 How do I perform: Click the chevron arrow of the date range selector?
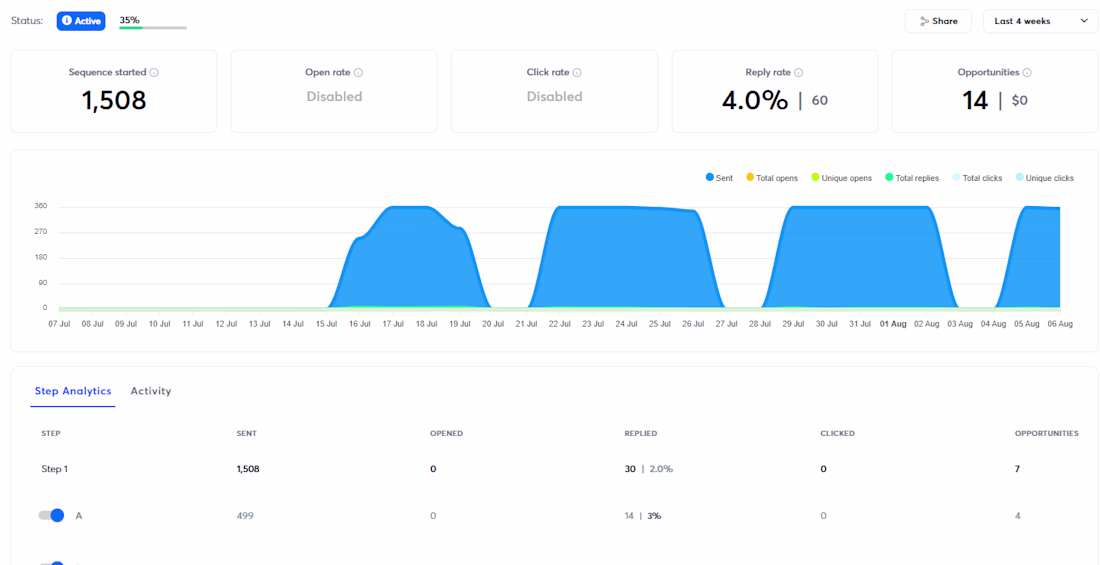click(1084, 21)
